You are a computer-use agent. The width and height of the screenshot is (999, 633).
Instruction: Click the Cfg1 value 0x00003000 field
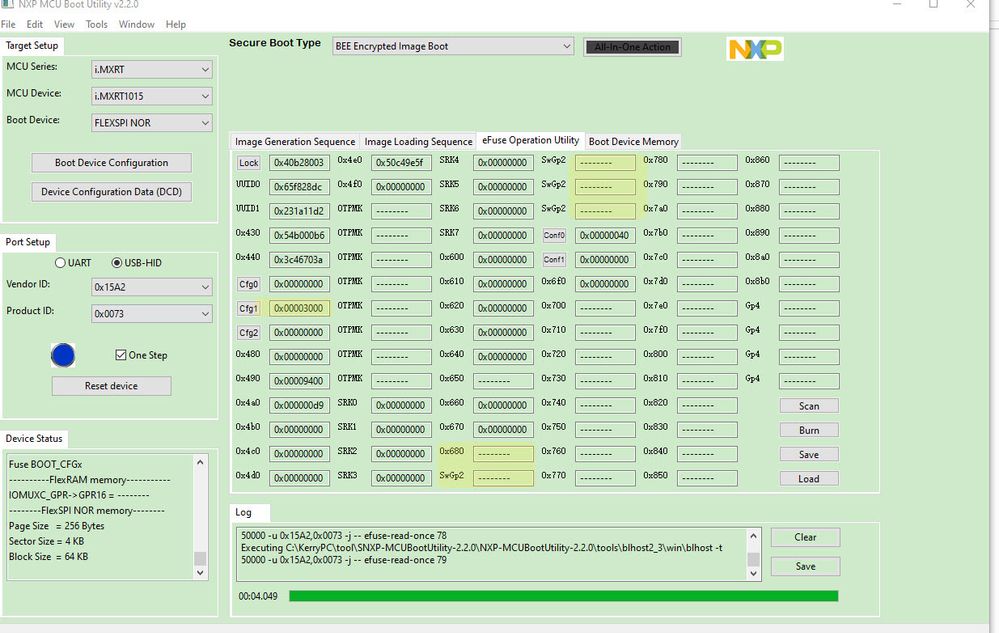[x=299, y=308]
